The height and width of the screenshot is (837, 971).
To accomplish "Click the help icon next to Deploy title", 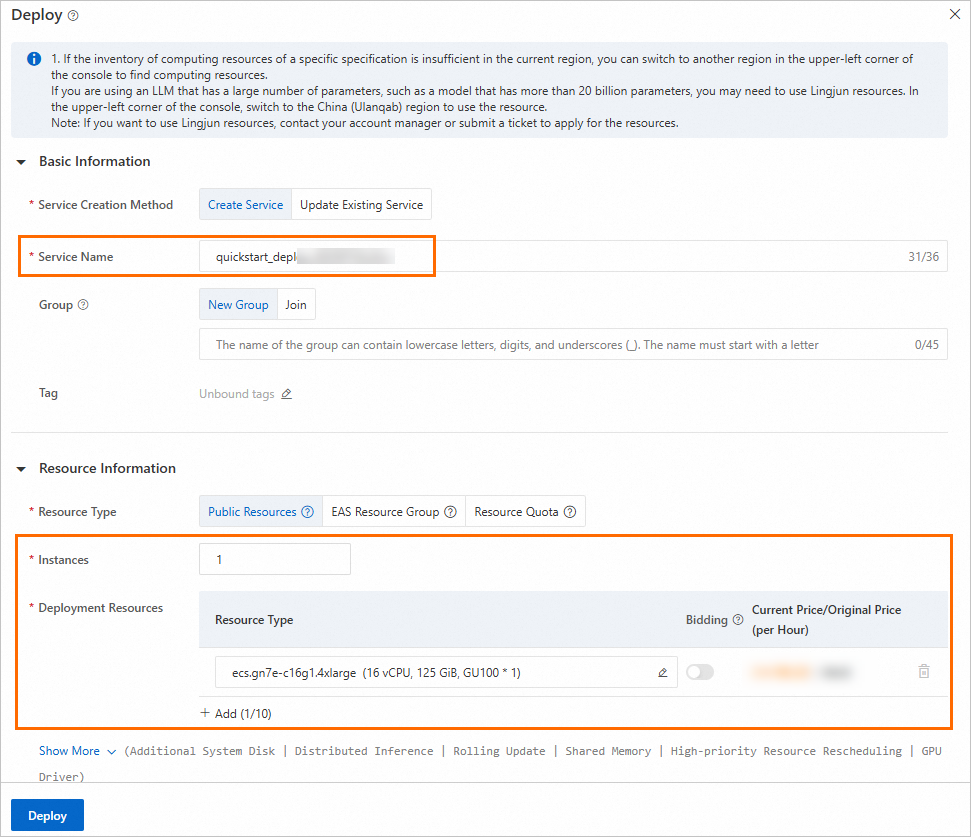I will [74, 16].
